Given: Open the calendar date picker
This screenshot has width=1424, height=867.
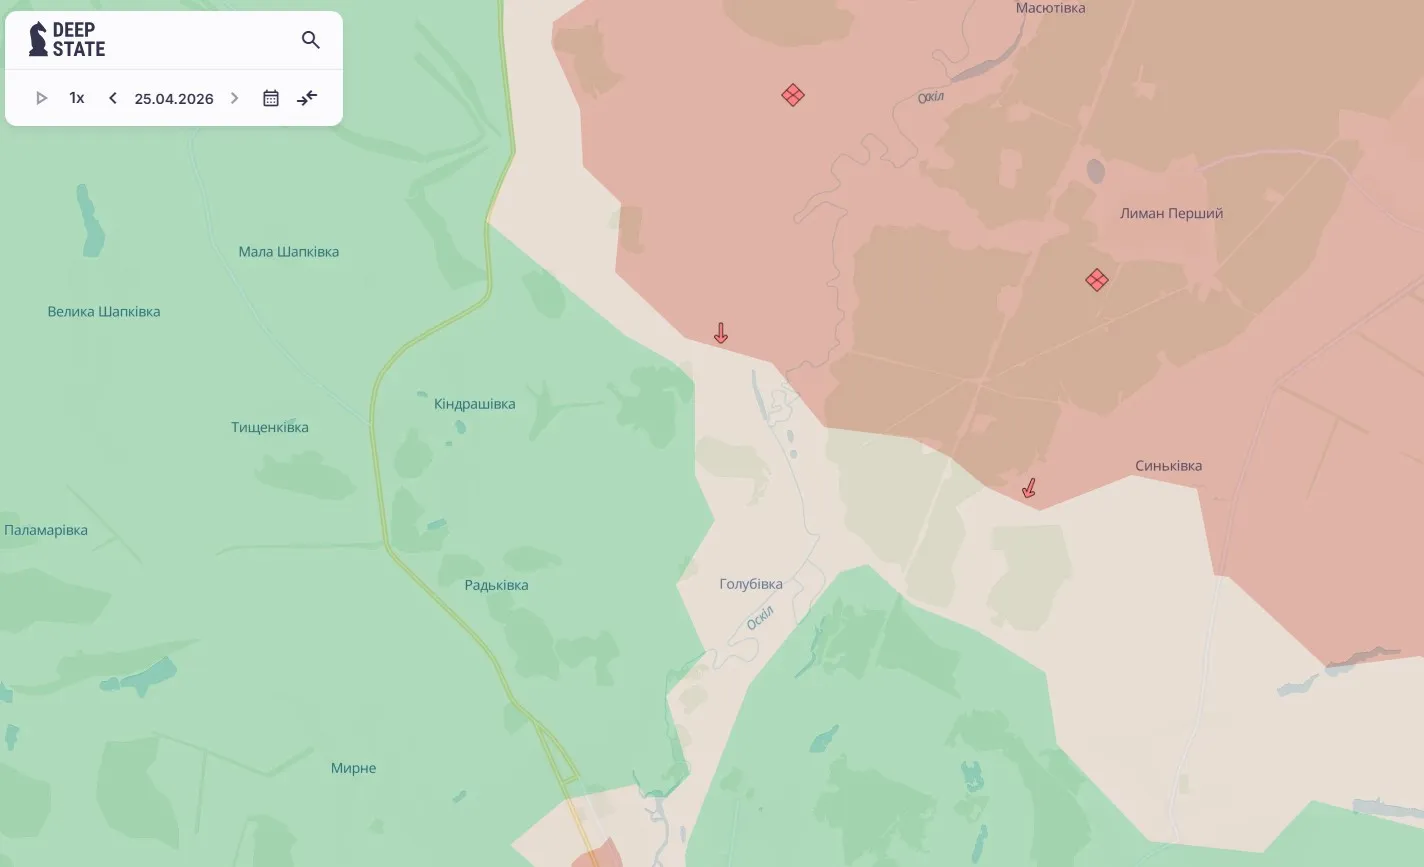Looking at the screenshot, I should [x=271, y=98].
